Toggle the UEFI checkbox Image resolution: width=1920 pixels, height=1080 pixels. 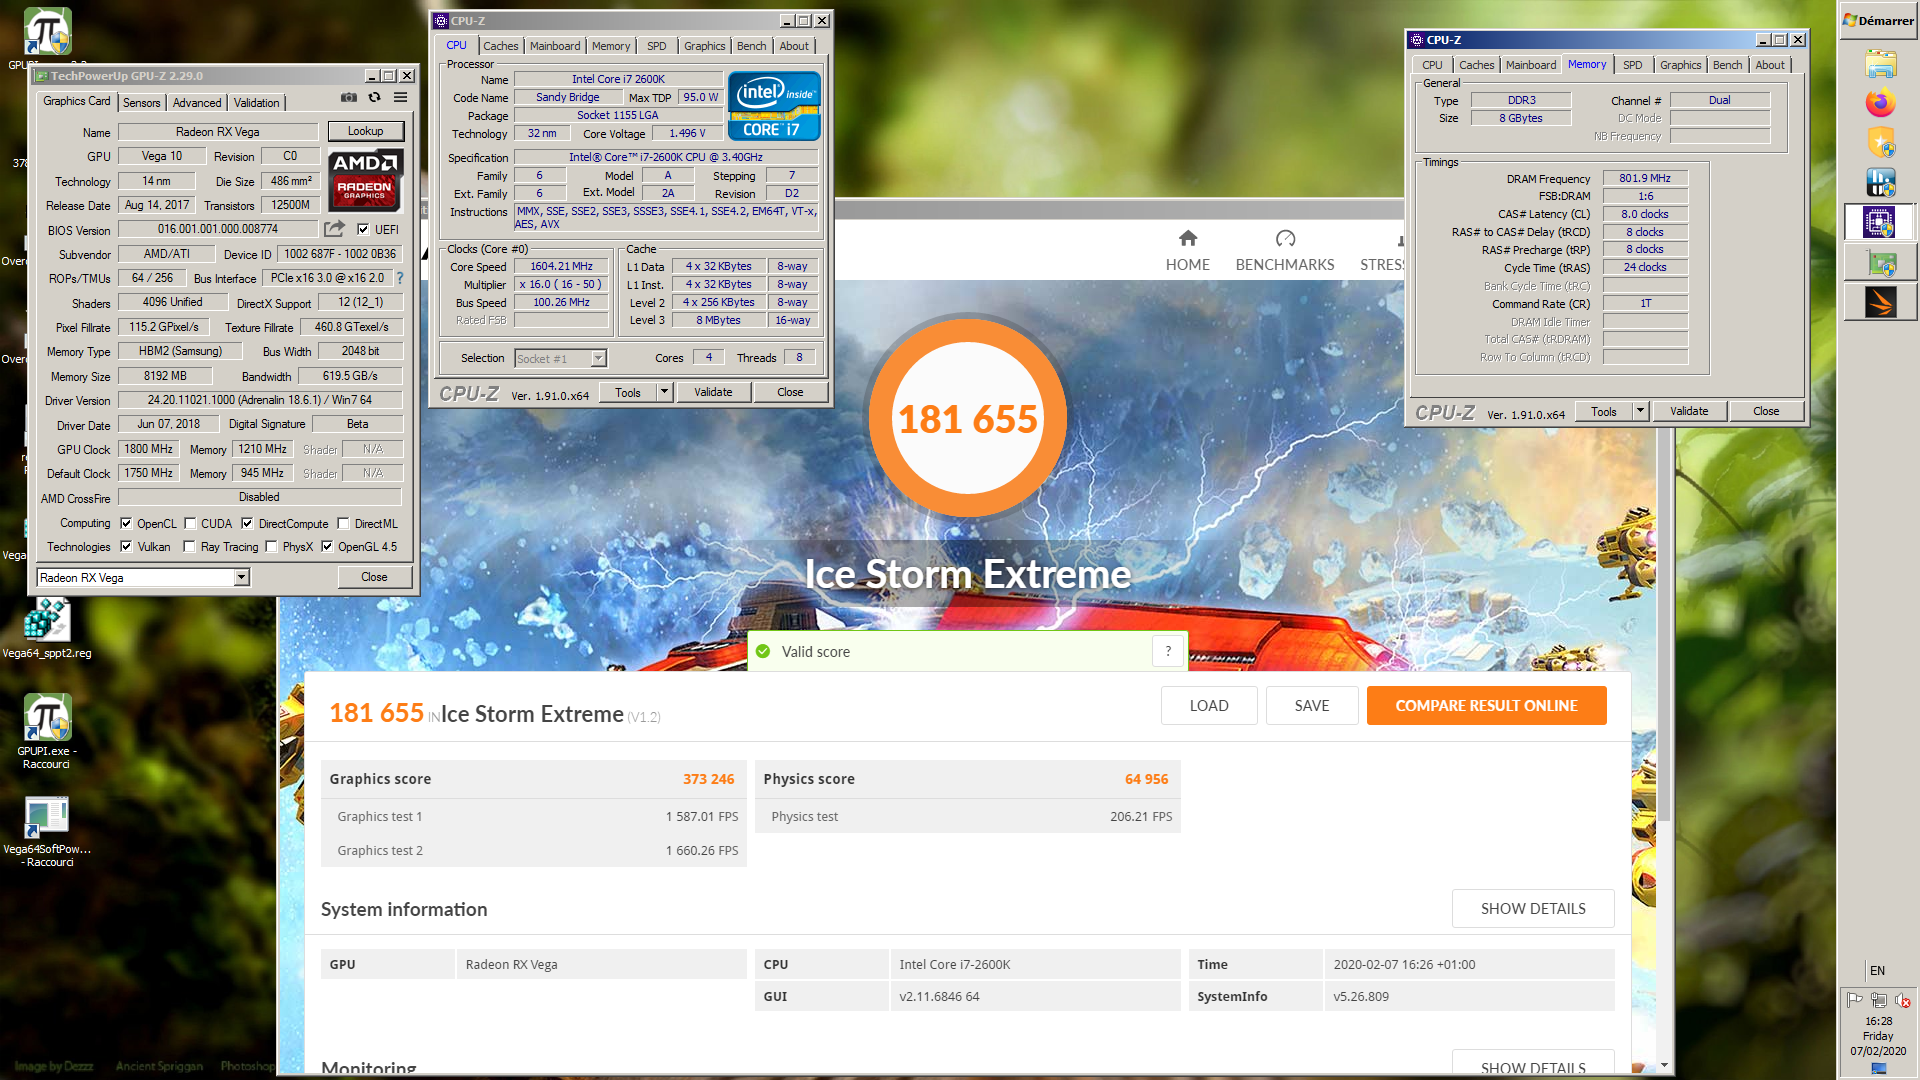click(363, 229)
